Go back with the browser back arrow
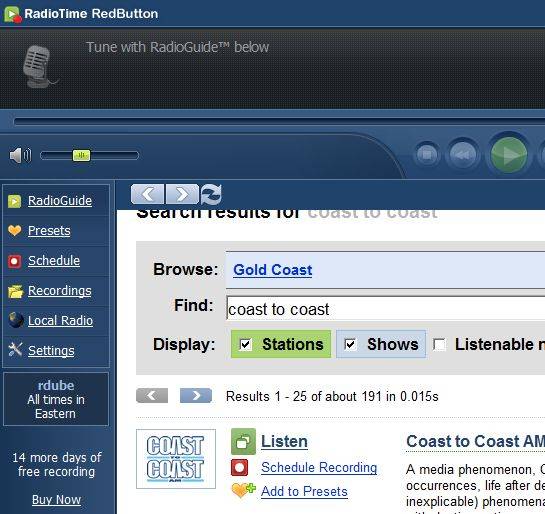545x514 pixels. [147, 194]
